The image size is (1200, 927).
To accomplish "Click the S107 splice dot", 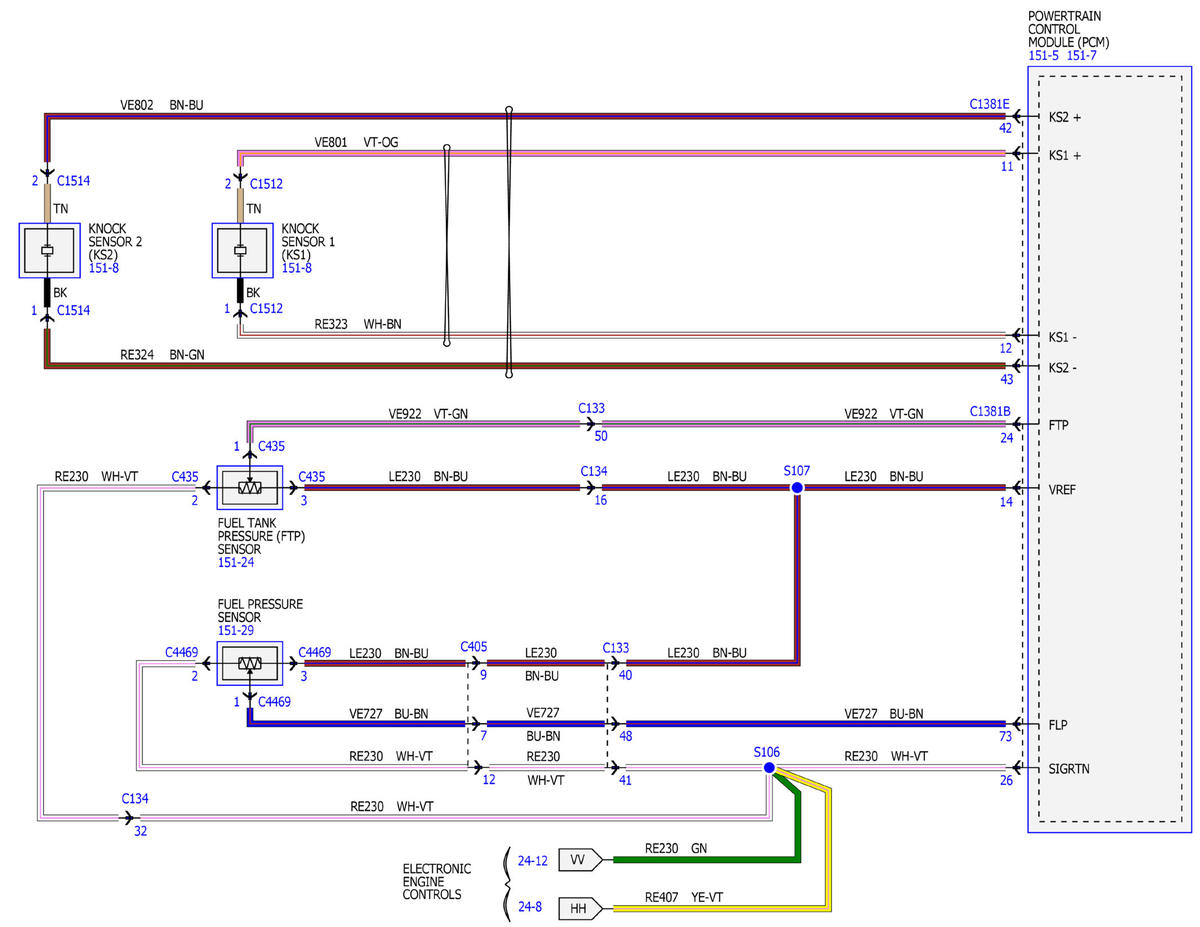I will [797, 488].
